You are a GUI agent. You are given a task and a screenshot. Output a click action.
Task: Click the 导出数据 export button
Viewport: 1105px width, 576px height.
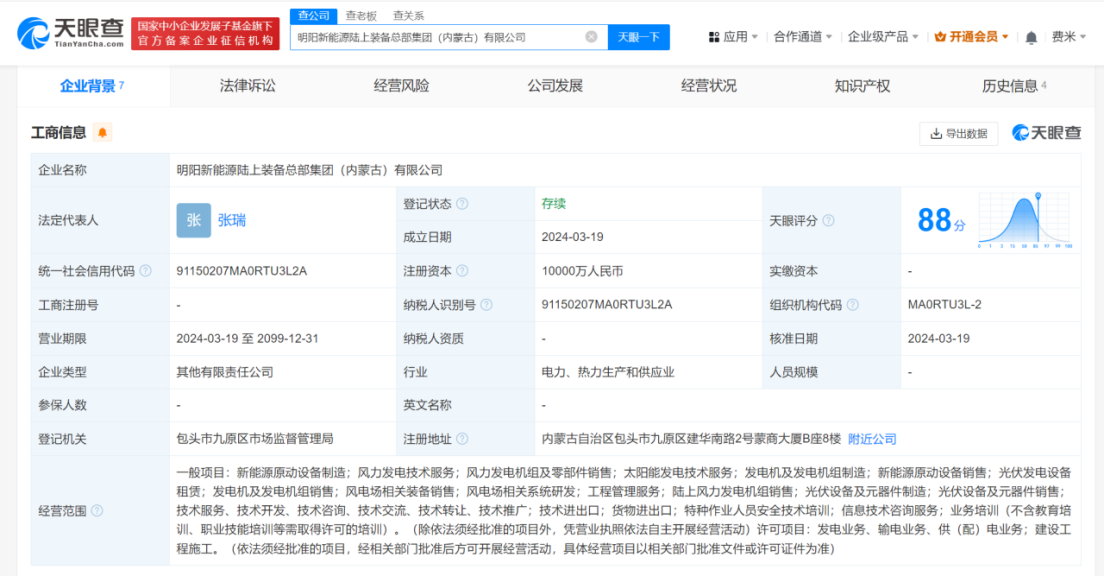pos(958,133)
